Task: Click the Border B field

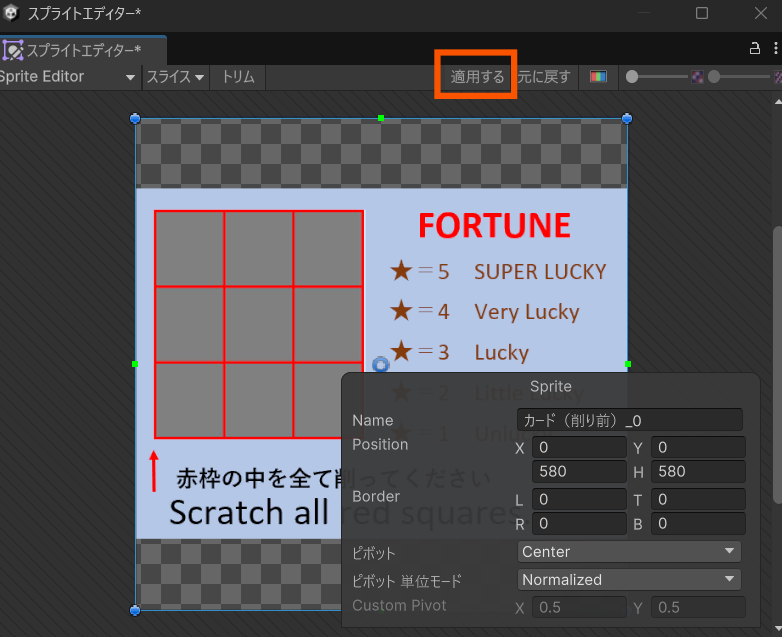Action: 698,523
